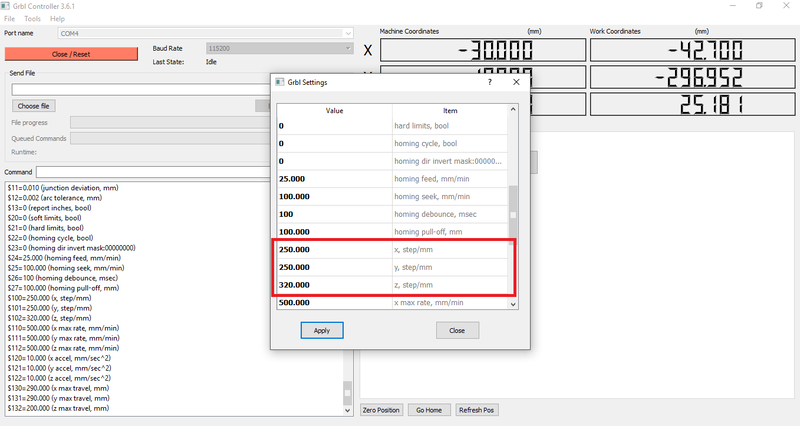Click work coordinate display -296.952
Image resolution: width=800 pixels, height=426 pixels.
pyautogui.click(x=692, y=78)
